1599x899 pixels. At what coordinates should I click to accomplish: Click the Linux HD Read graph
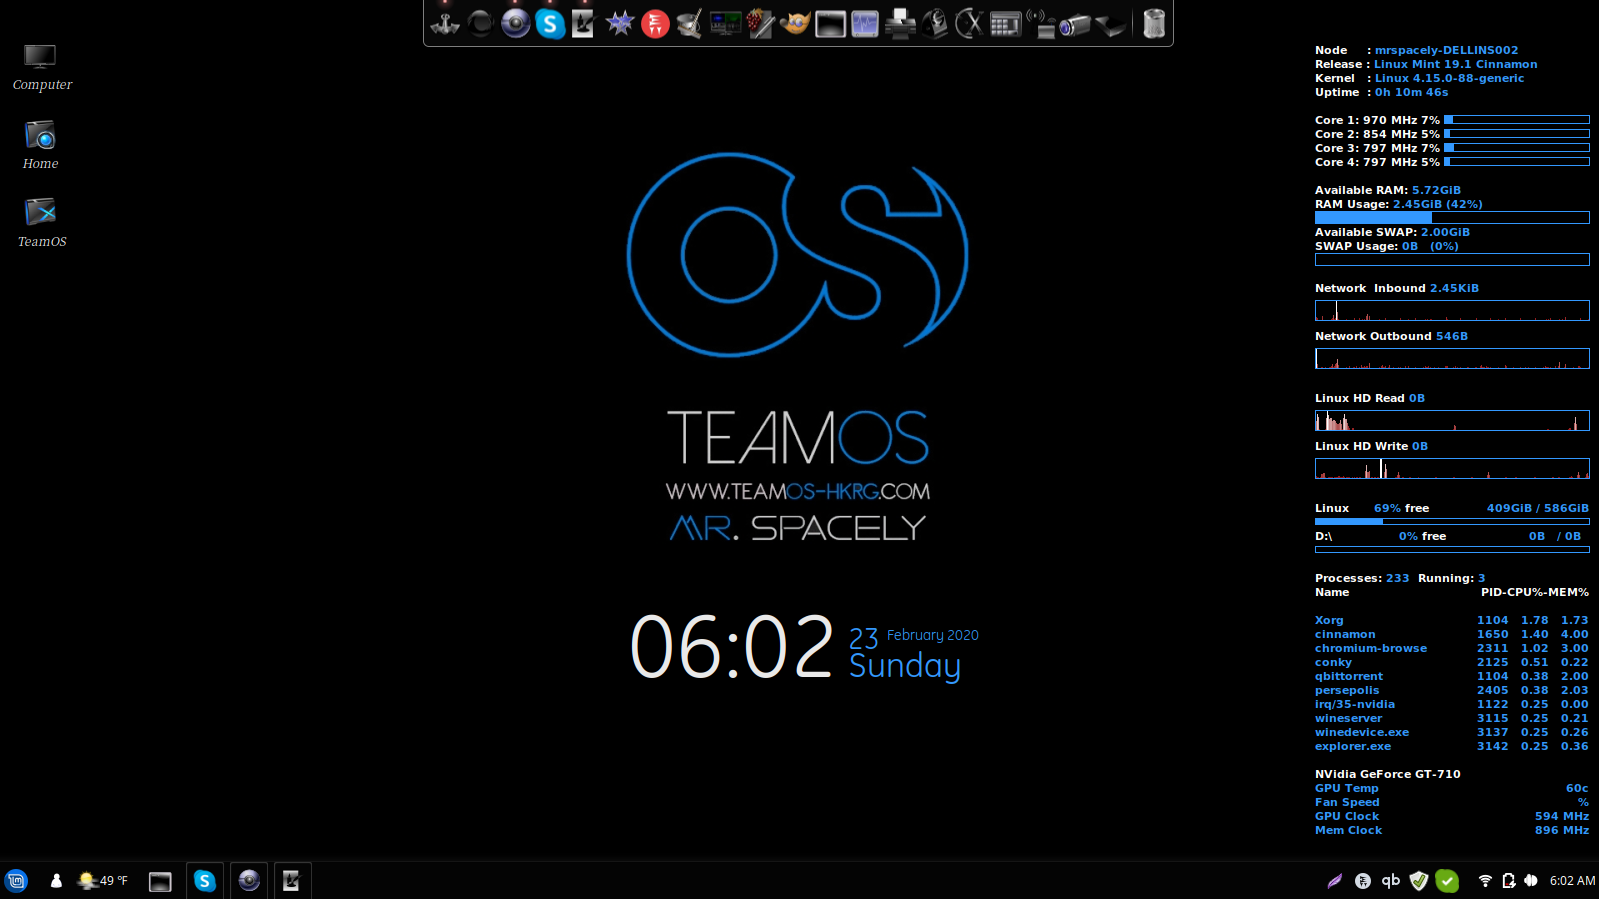[x=1452, y=421]
